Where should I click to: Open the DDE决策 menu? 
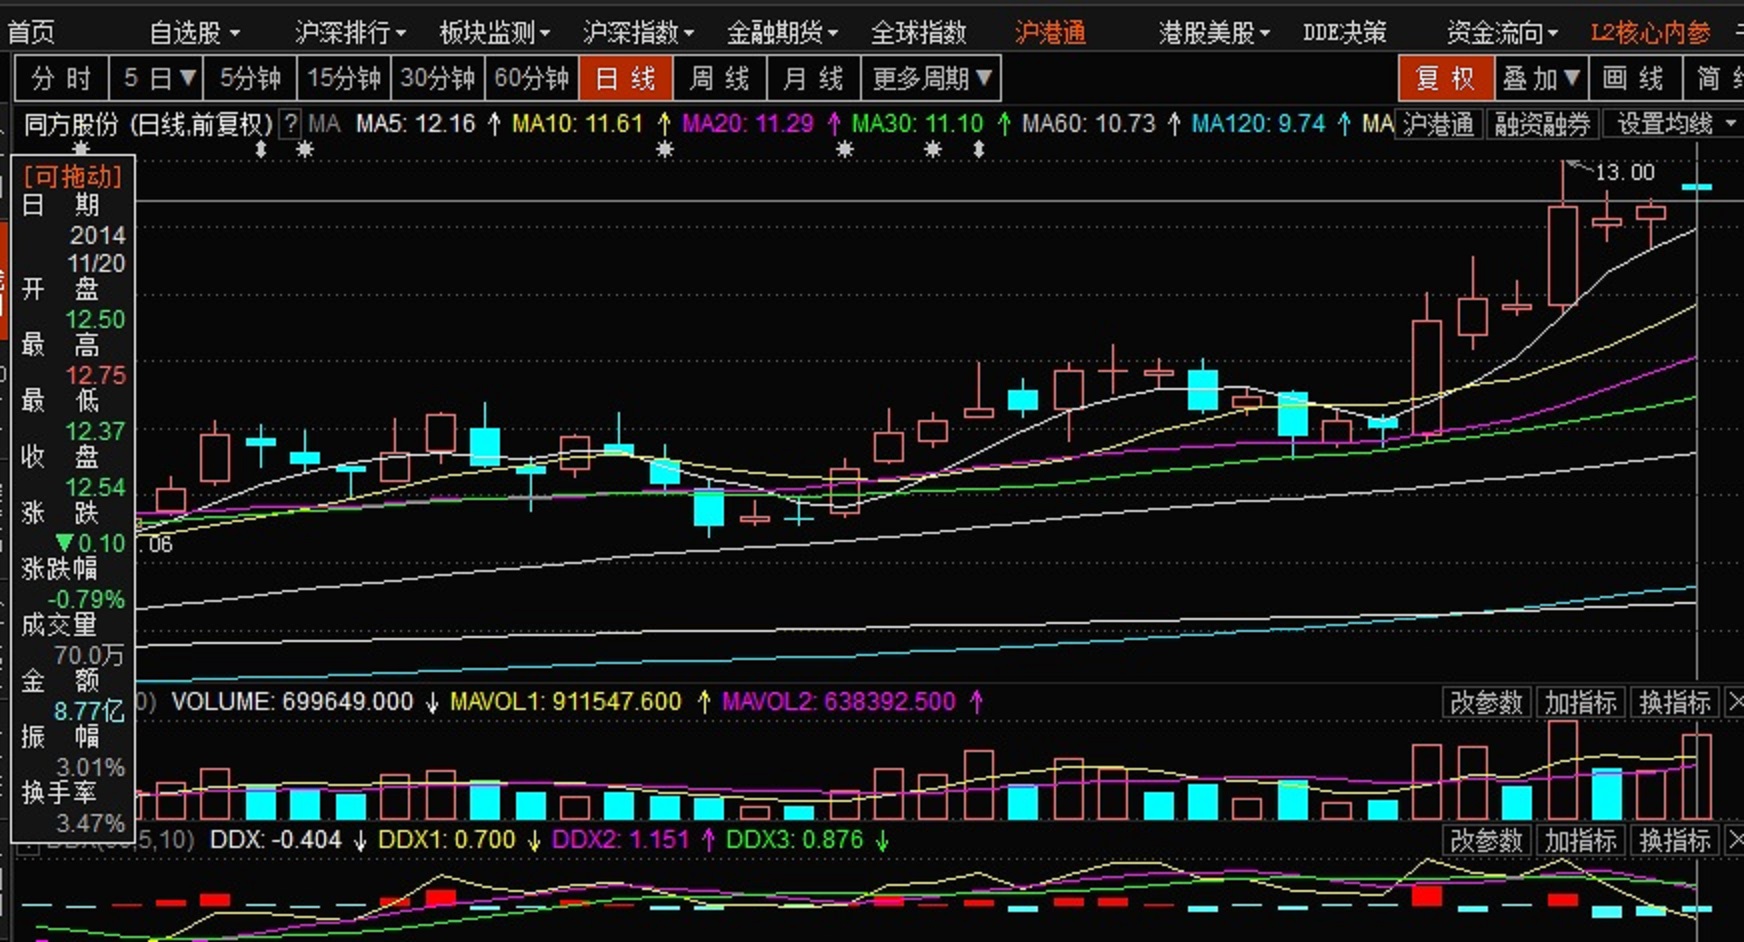(1344, 33)
